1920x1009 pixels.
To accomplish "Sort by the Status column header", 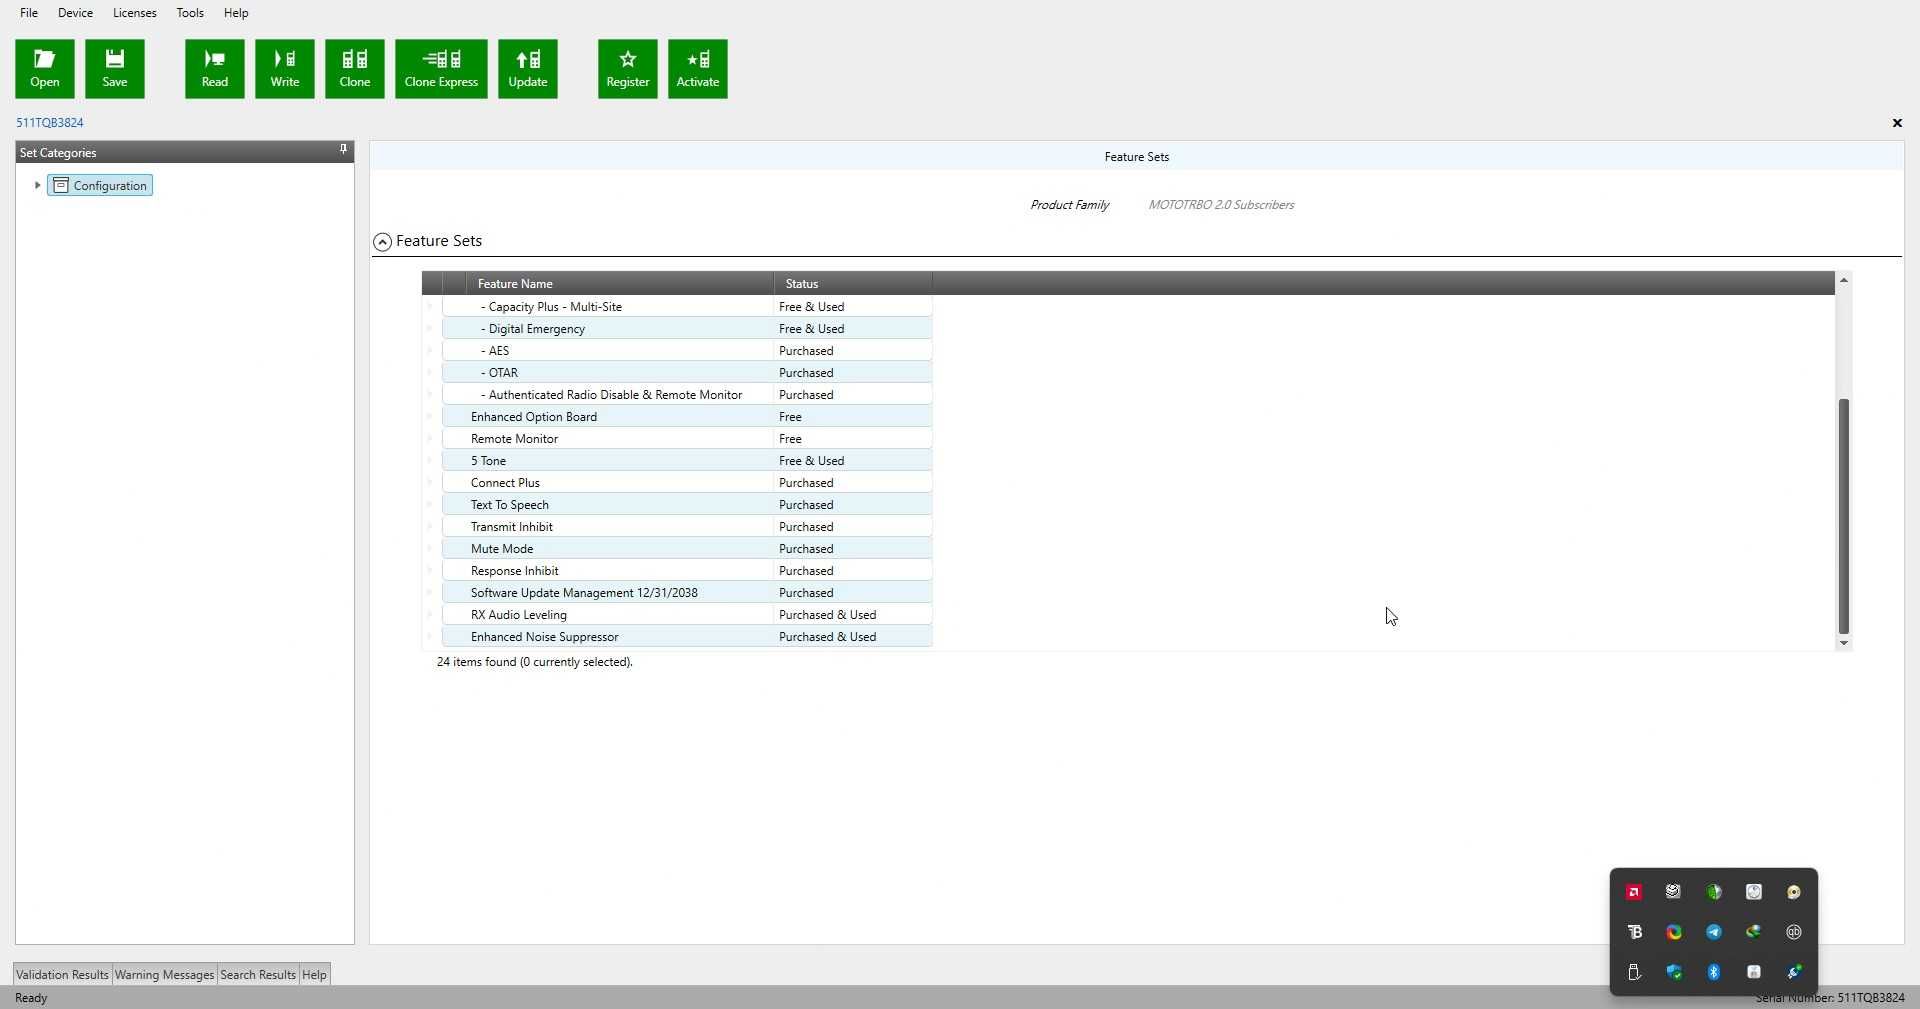I will 853,284.
